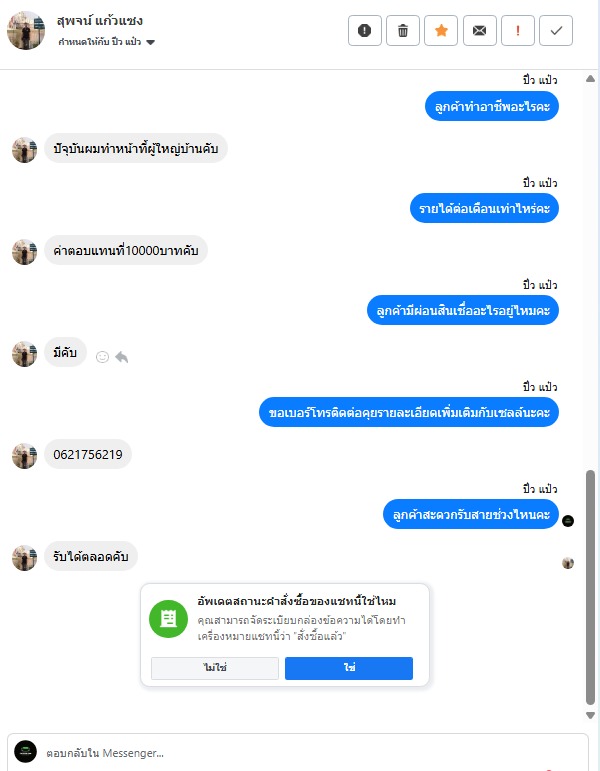Click the customer name สุพจน์ แก้วแซง

point(100,21)
